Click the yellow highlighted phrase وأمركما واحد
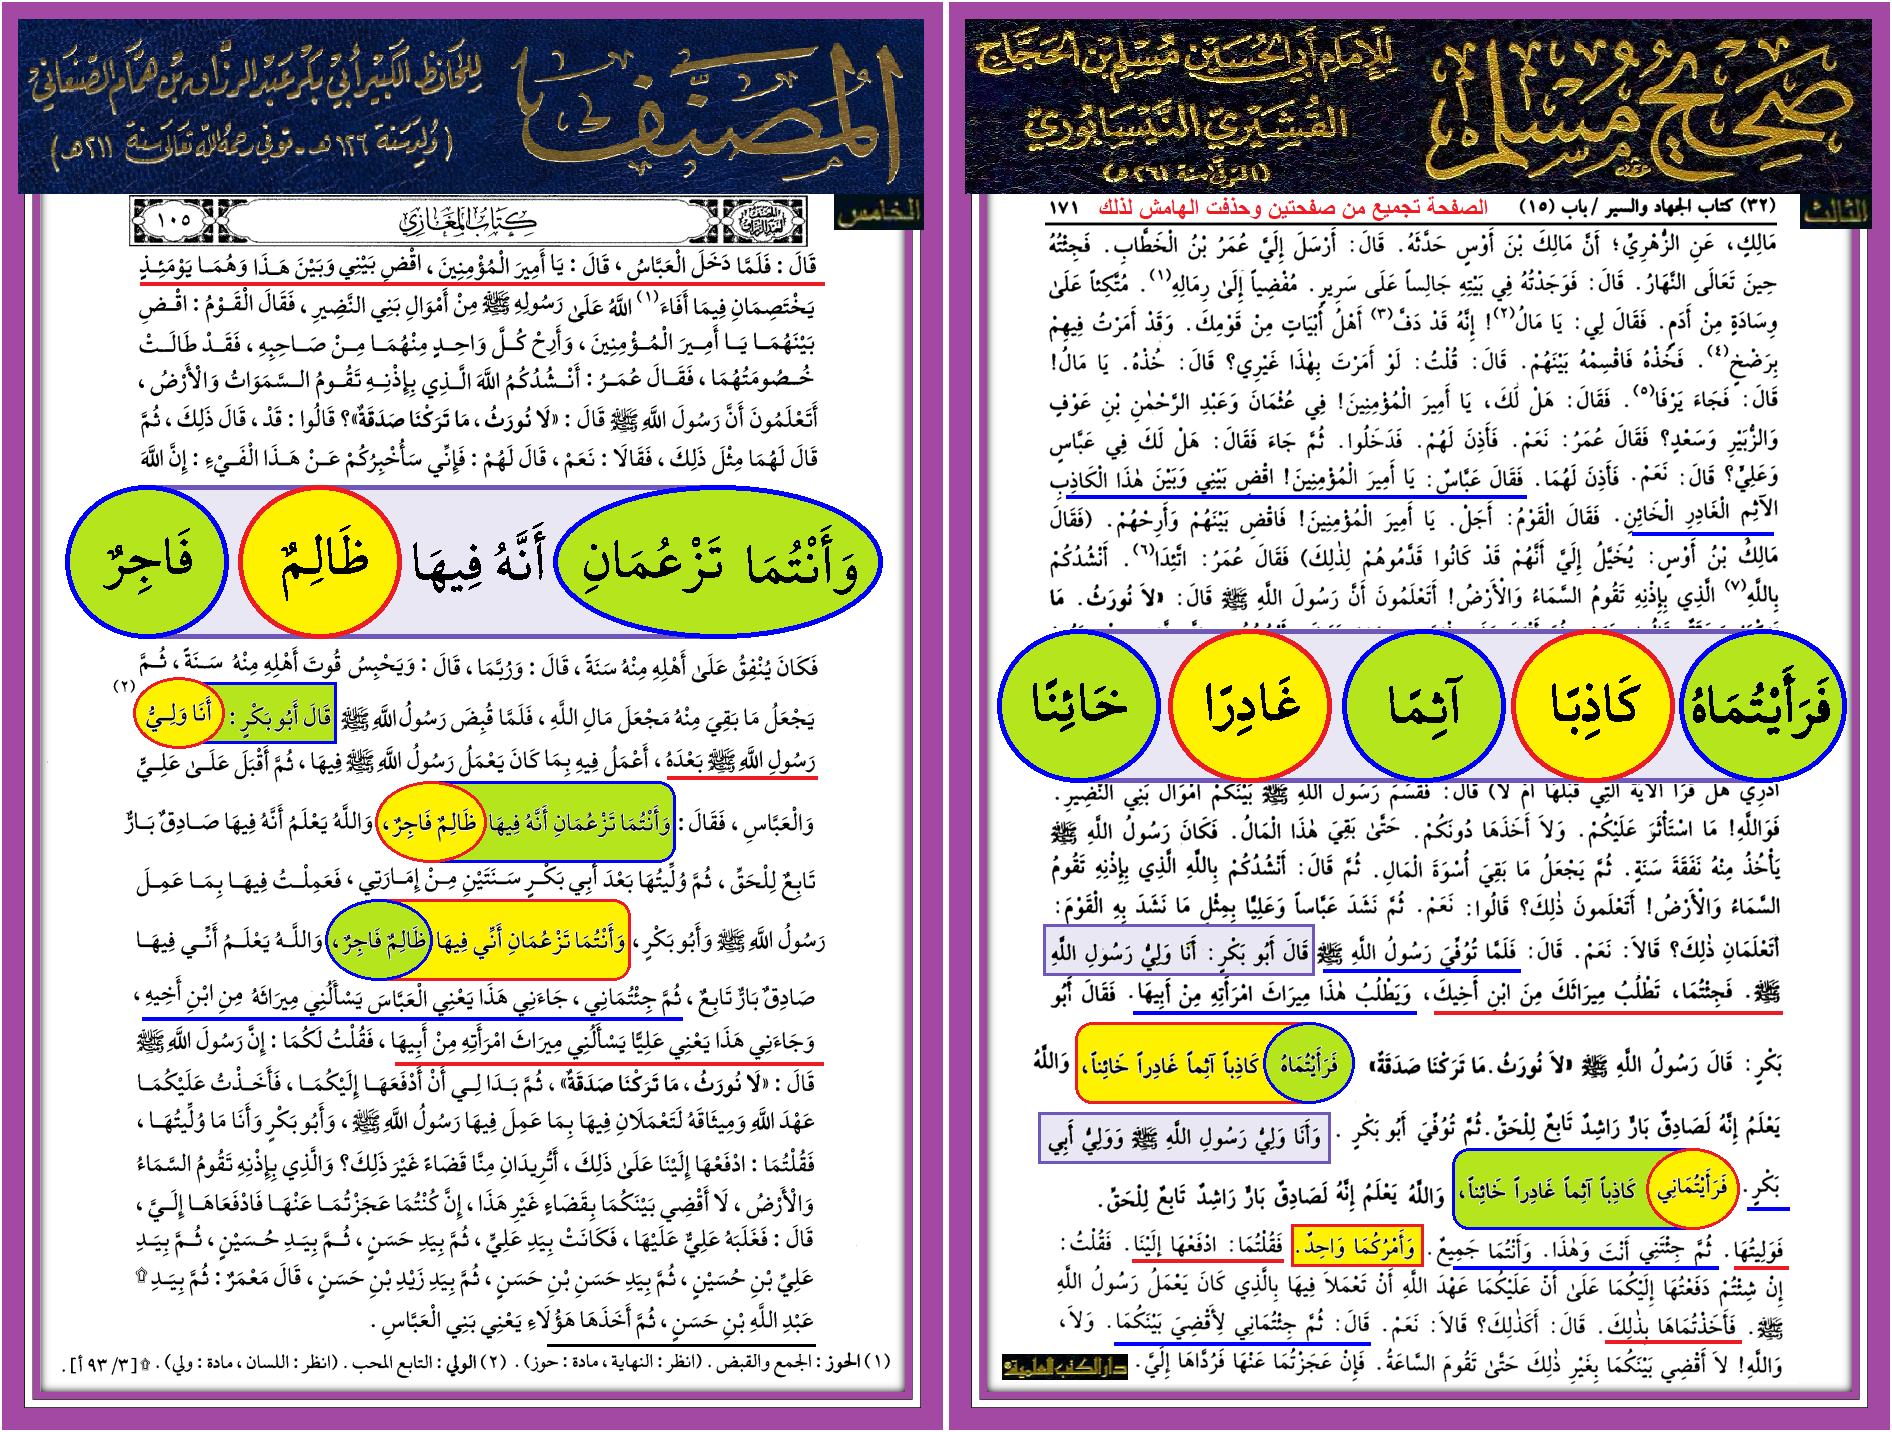1892x1432 pixels. click(x=1357, y=1246)
